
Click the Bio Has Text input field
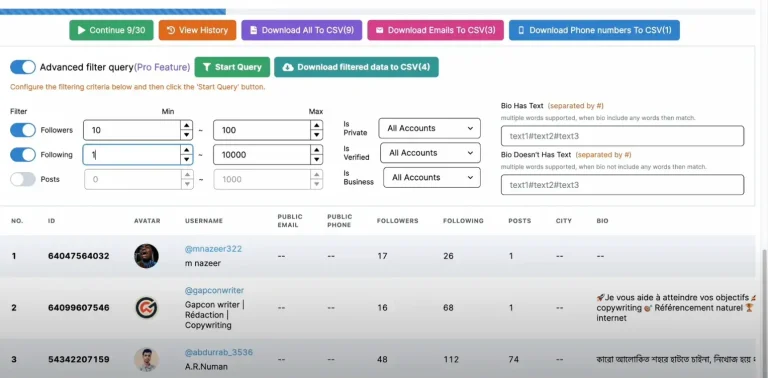point(622,136)
